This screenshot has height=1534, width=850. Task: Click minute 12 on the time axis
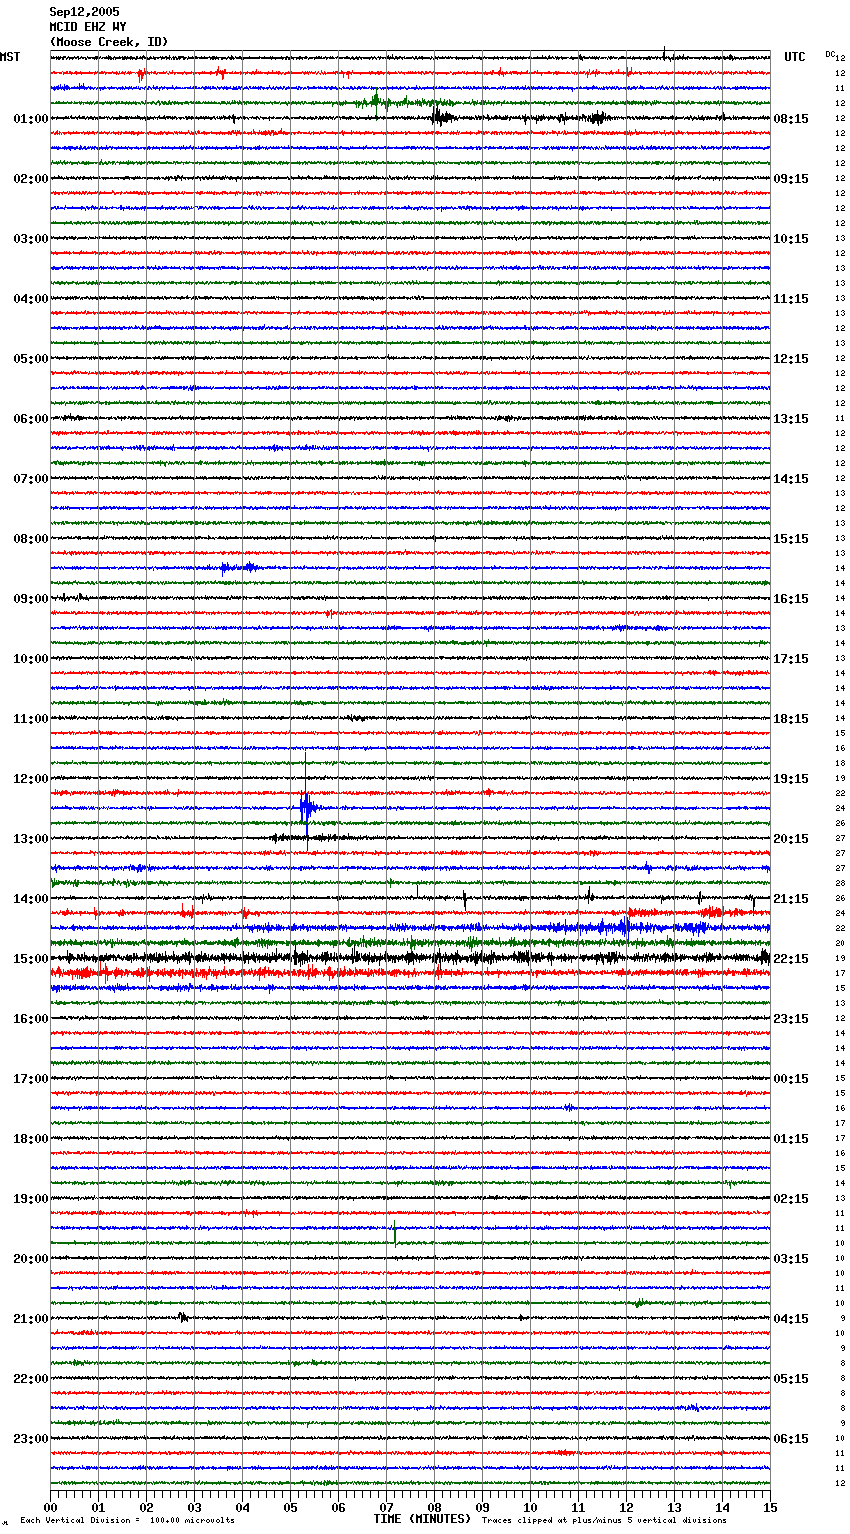pyautogui.click(x=626, y=1507)
